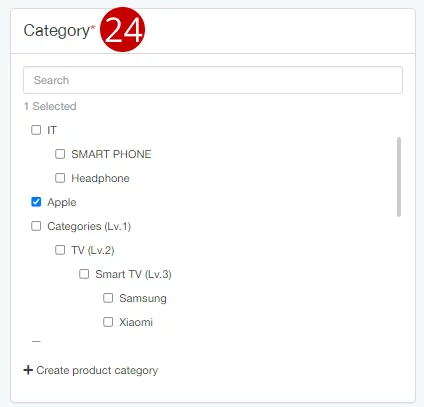The image size is (424, 407).
Task: Click the Samsung label text
Action: click(143, 298)
